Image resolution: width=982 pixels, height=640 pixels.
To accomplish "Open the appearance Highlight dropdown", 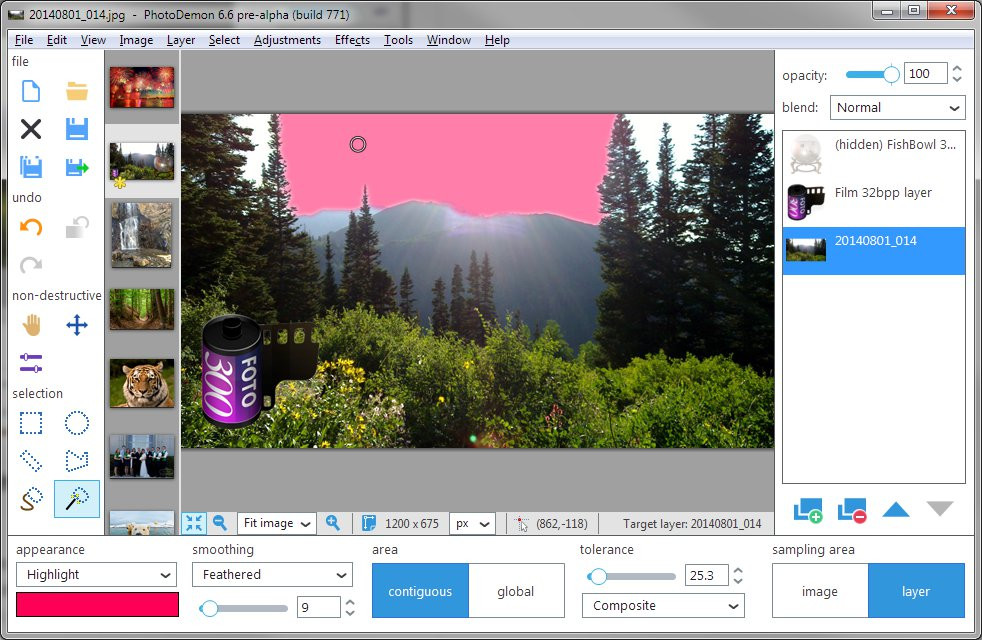I will (96, 574).
